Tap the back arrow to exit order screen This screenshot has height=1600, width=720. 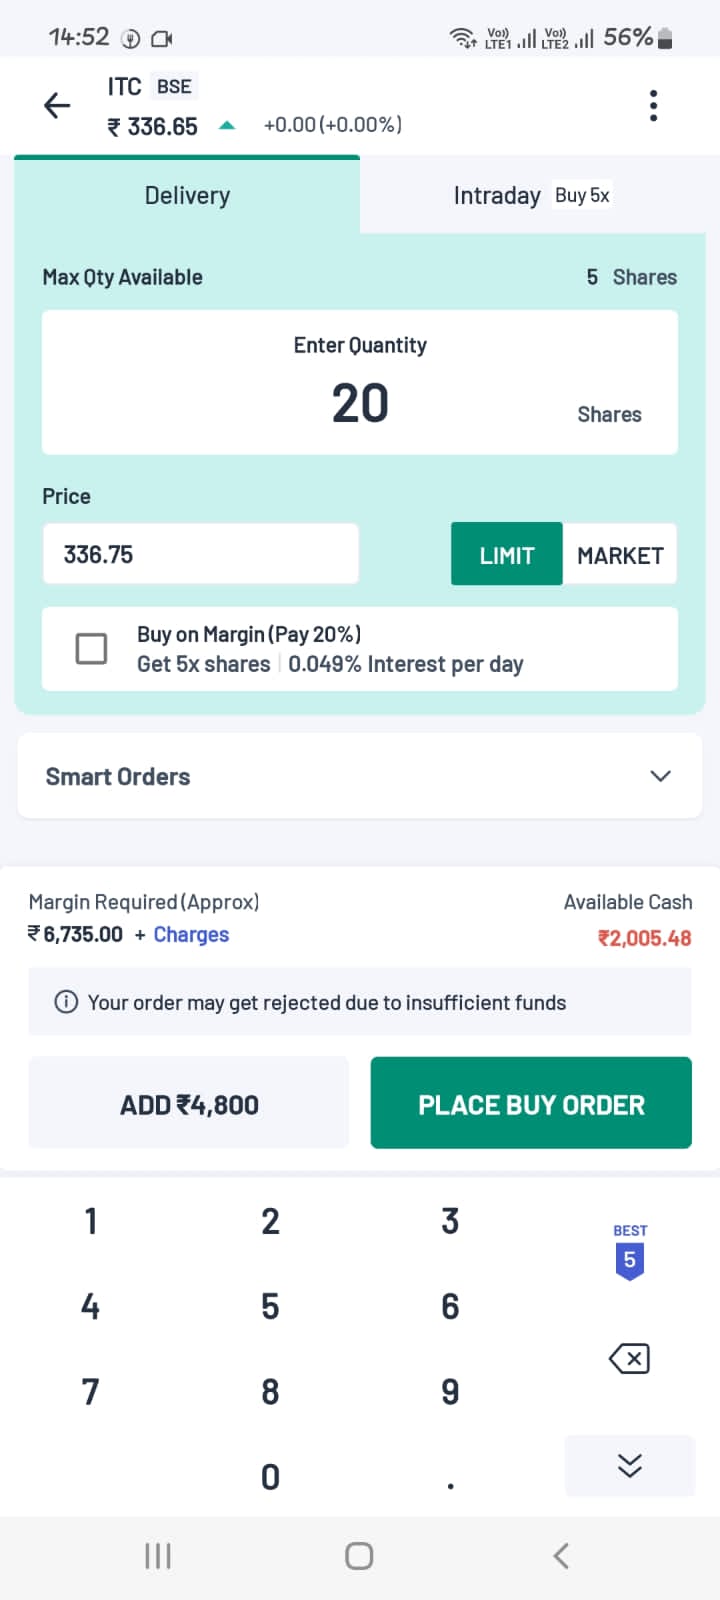tap(56, 105)
